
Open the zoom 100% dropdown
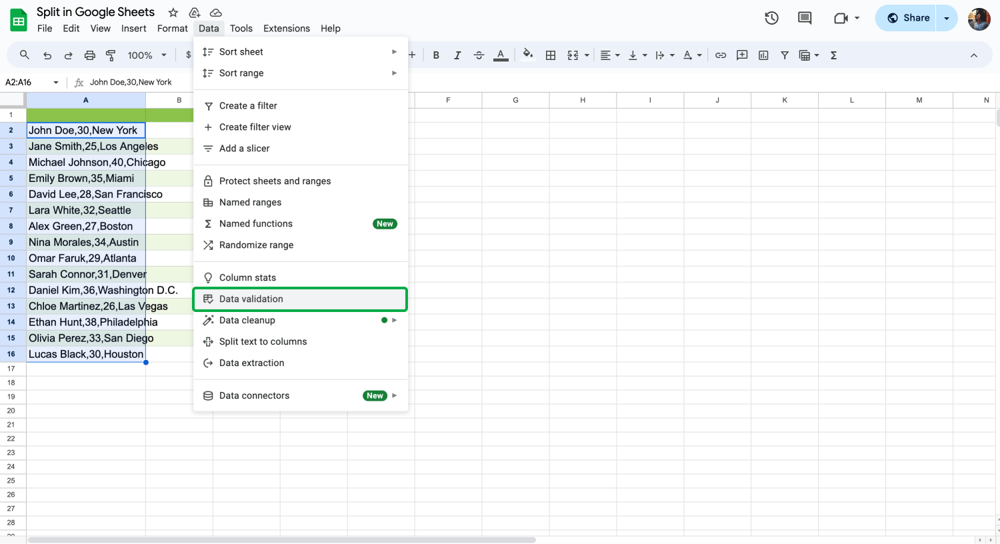147,56
